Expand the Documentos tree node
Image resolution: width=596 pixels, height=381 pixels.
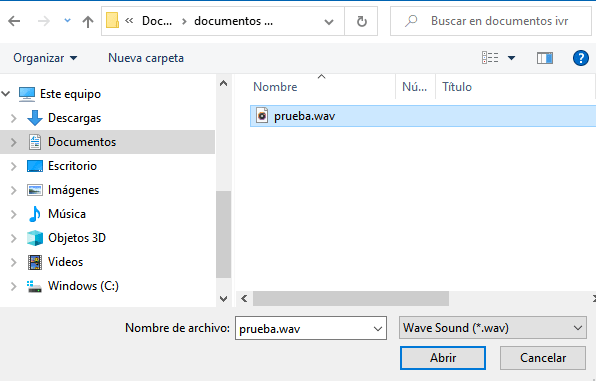coord(14,142)
